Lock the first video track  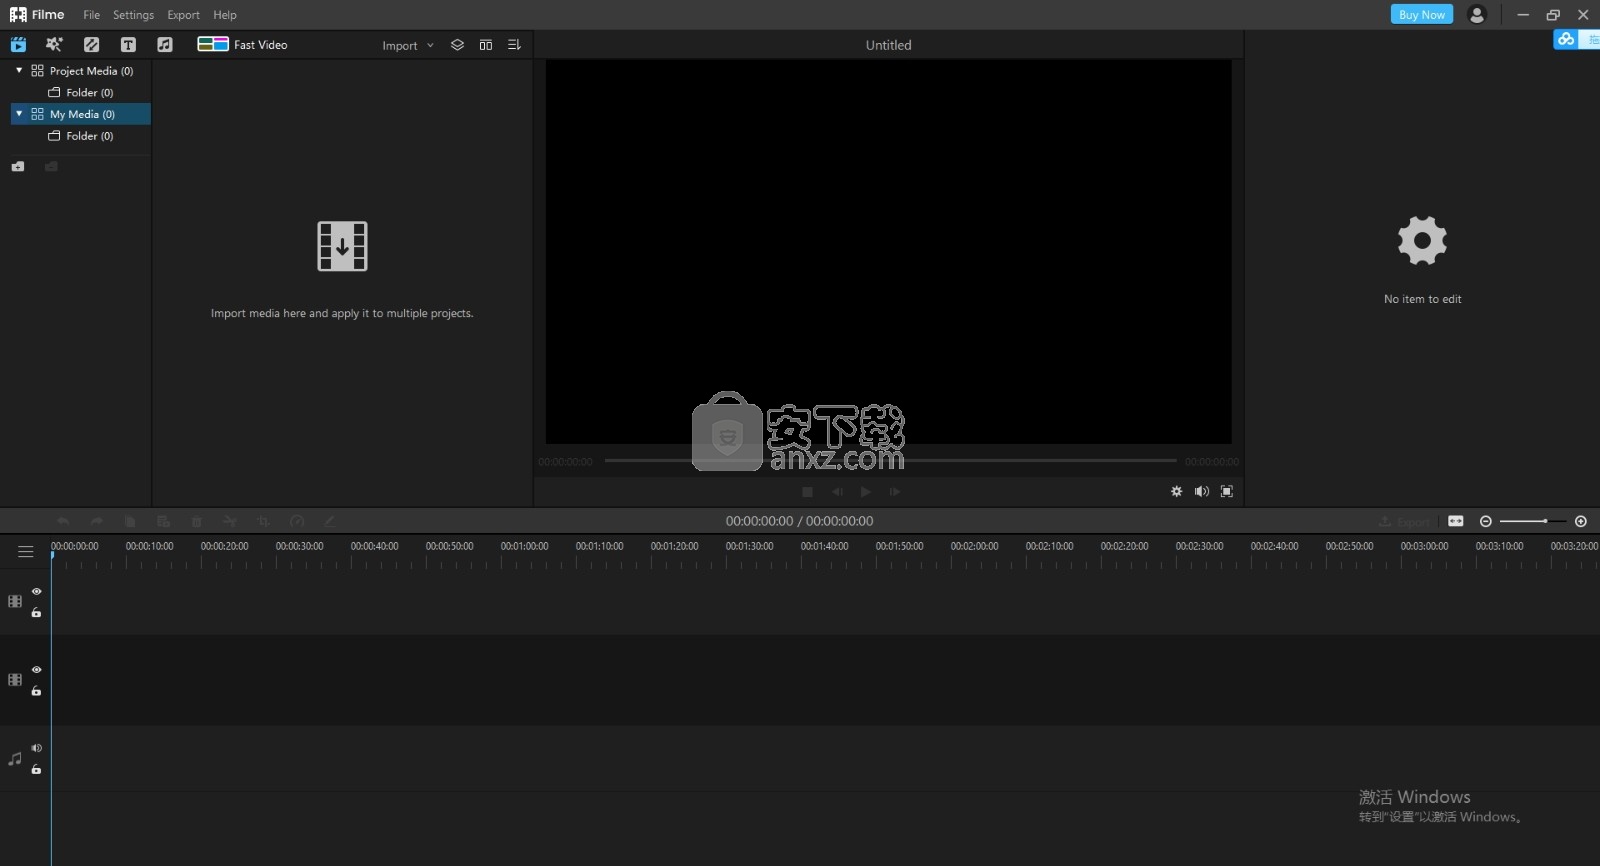36,612
